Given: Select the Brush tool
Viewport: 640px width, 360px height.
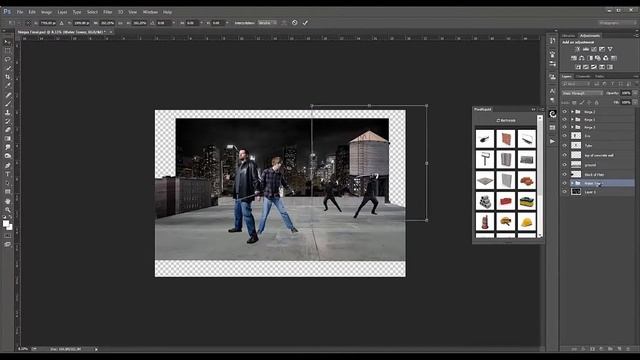Looking at the screenshot, I should tap(7, 104).
